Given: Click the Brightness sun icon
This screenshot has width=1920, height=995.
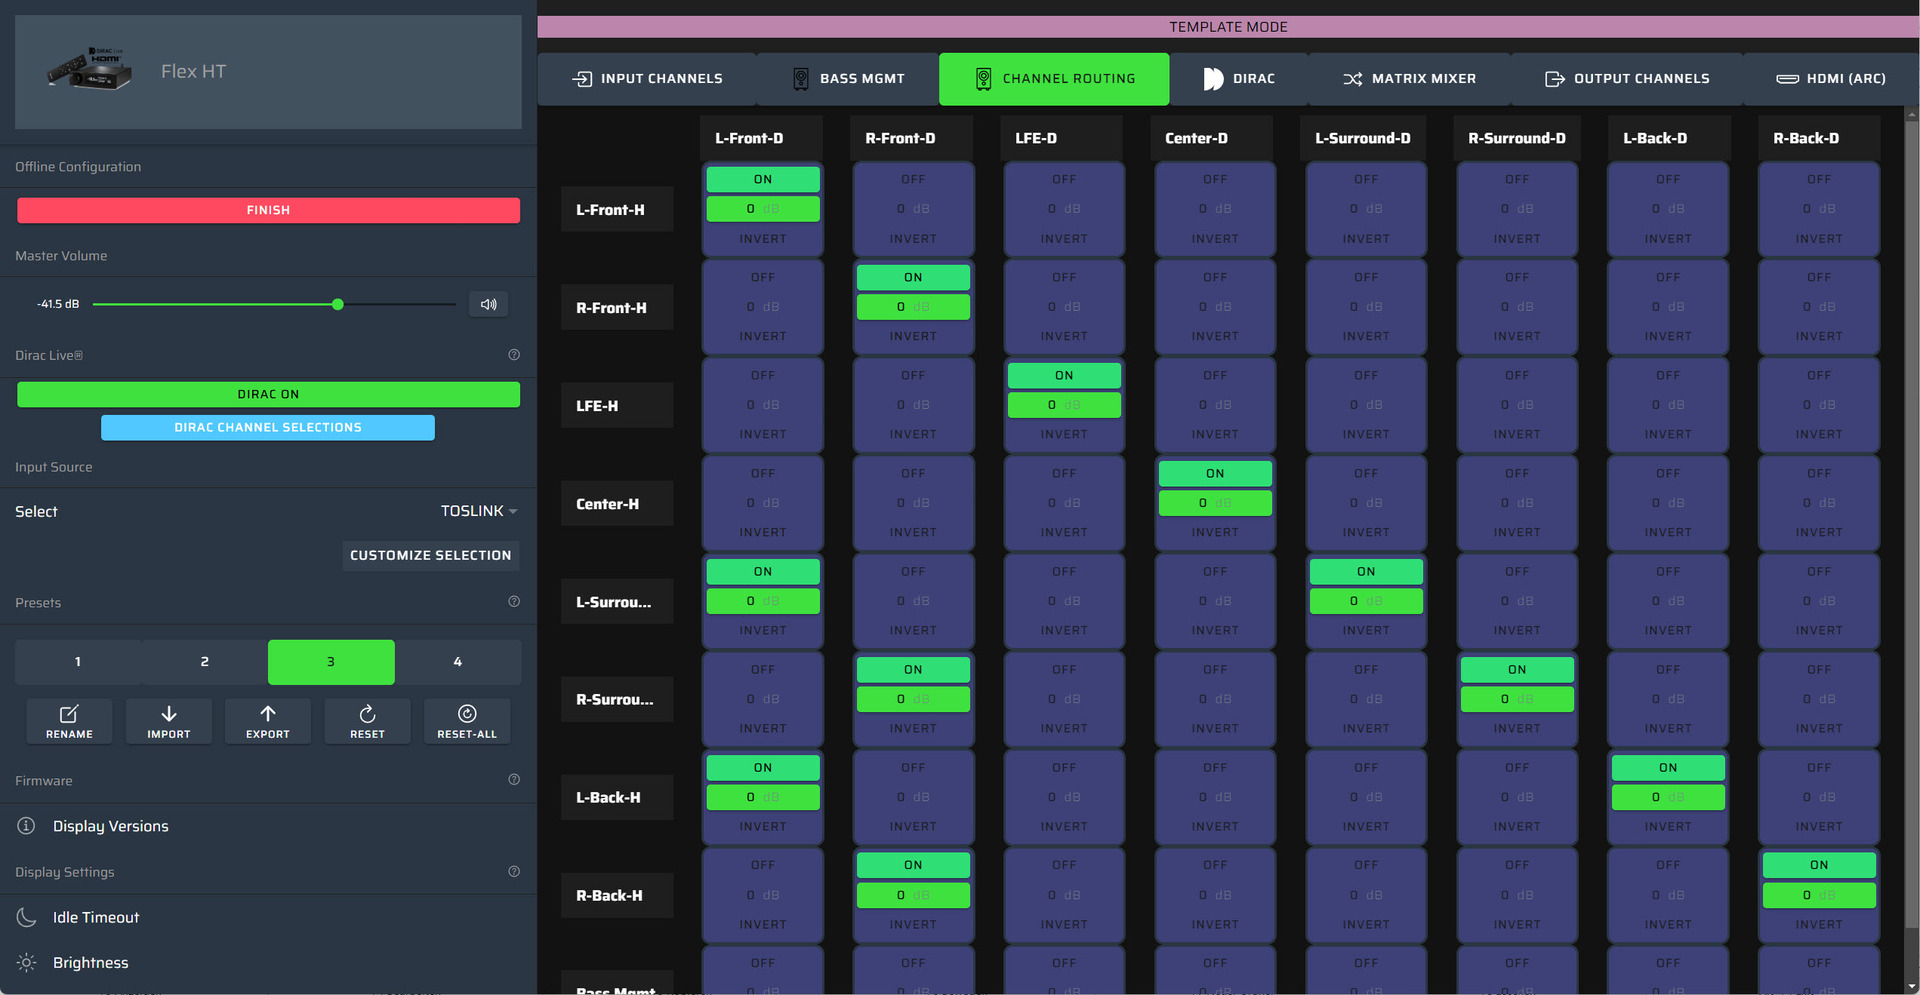Looking at the screenshot, I should pos(27,963).
